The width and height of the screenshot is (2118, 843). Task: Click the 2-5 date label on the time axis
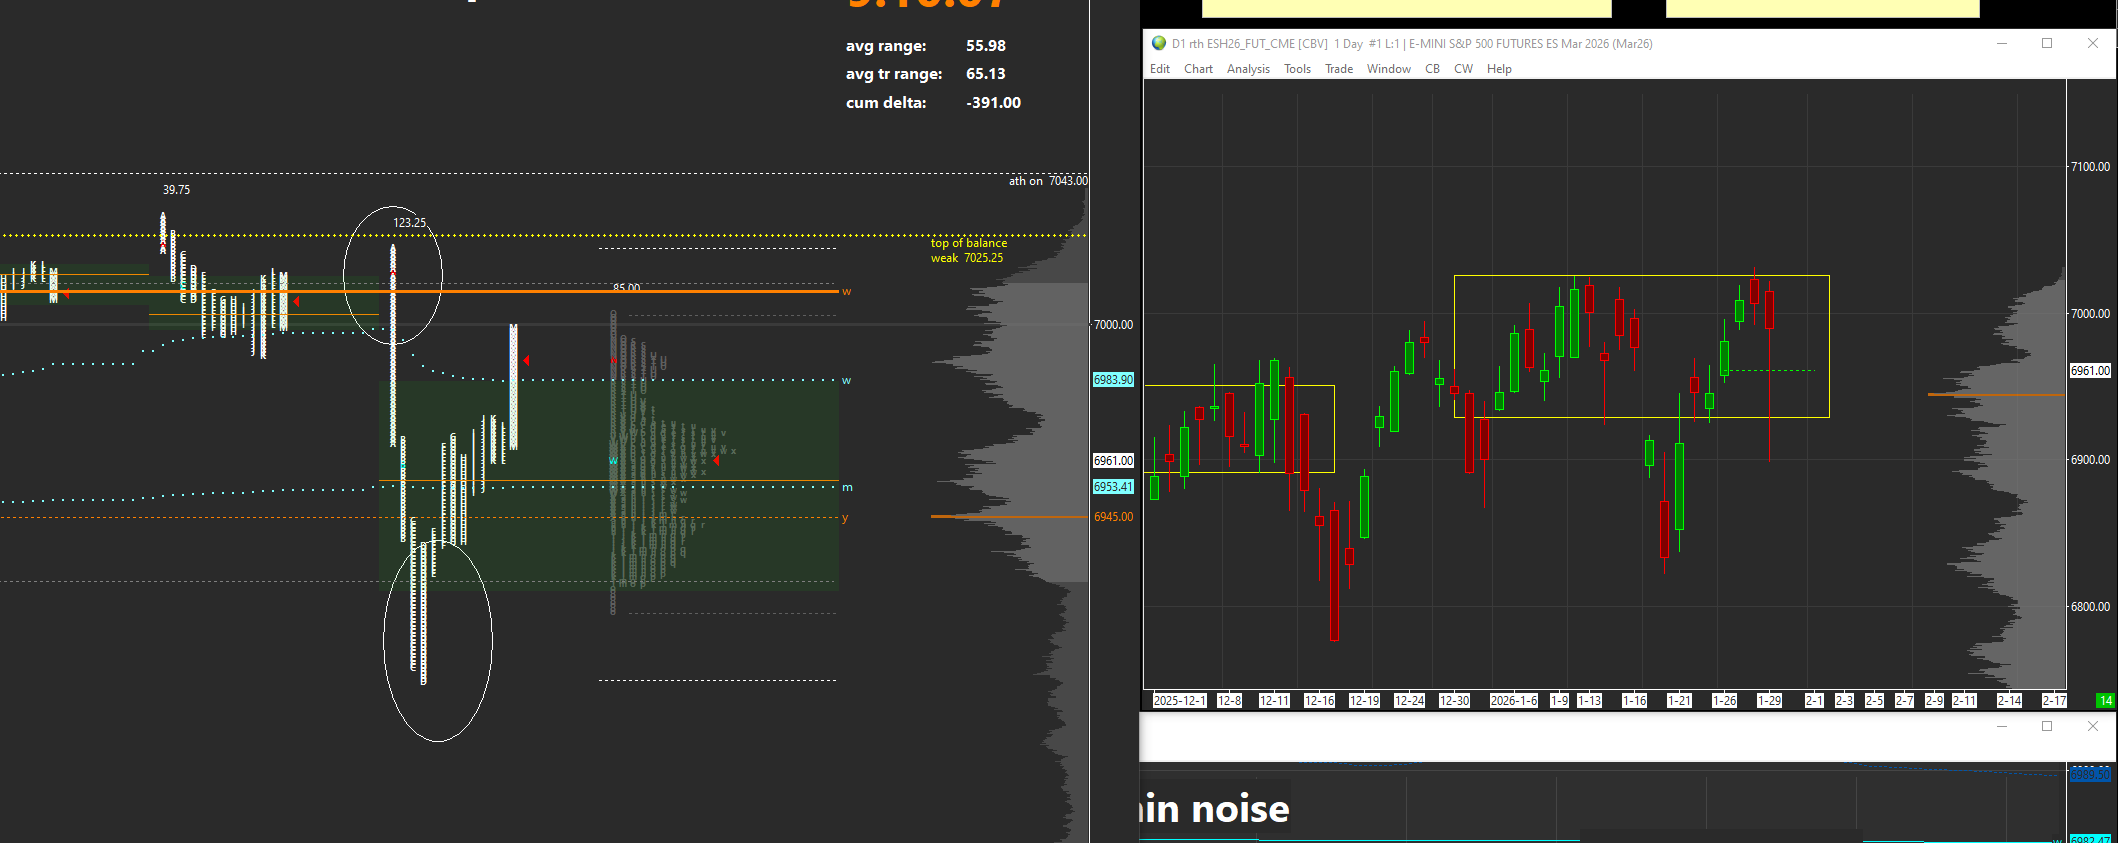click(x=1875, y=701)
